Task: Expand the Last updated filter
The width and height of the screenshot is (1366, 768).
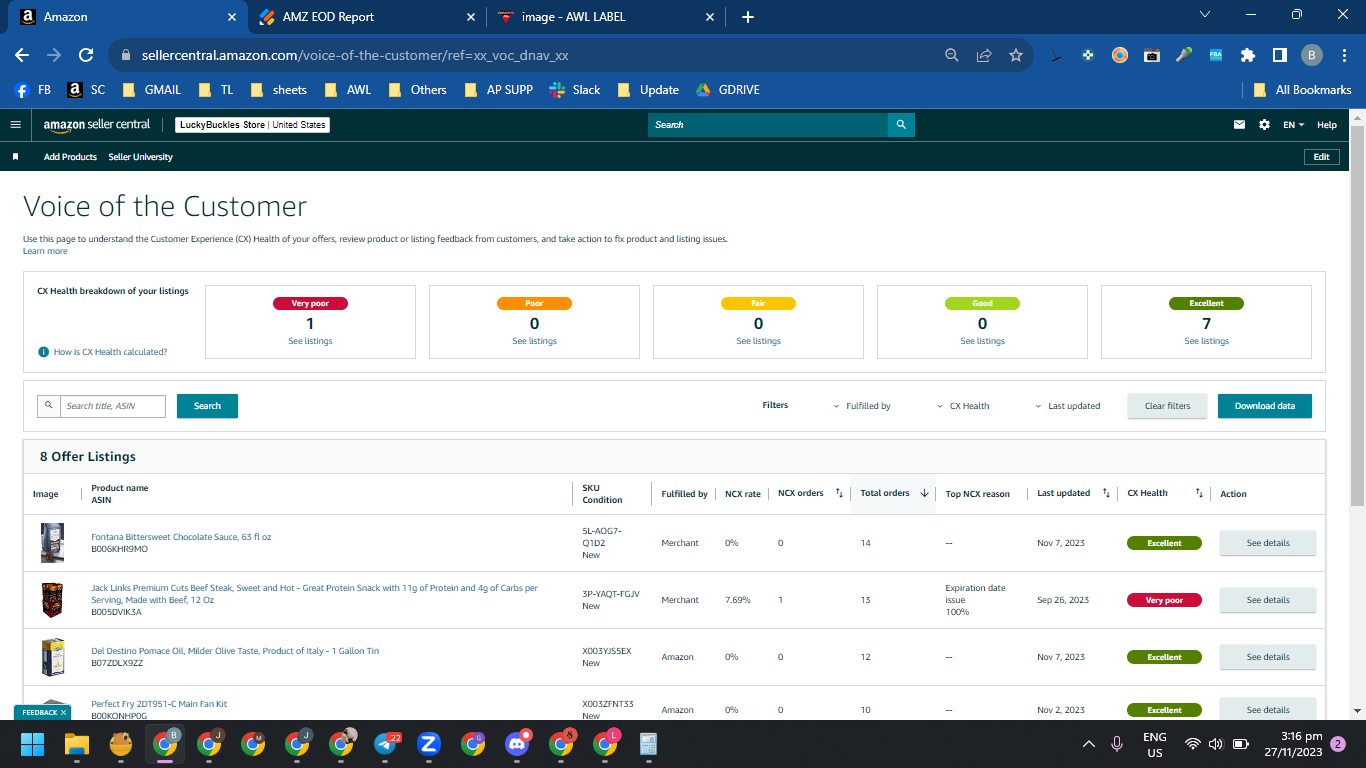Action: tap(1067, 406)
